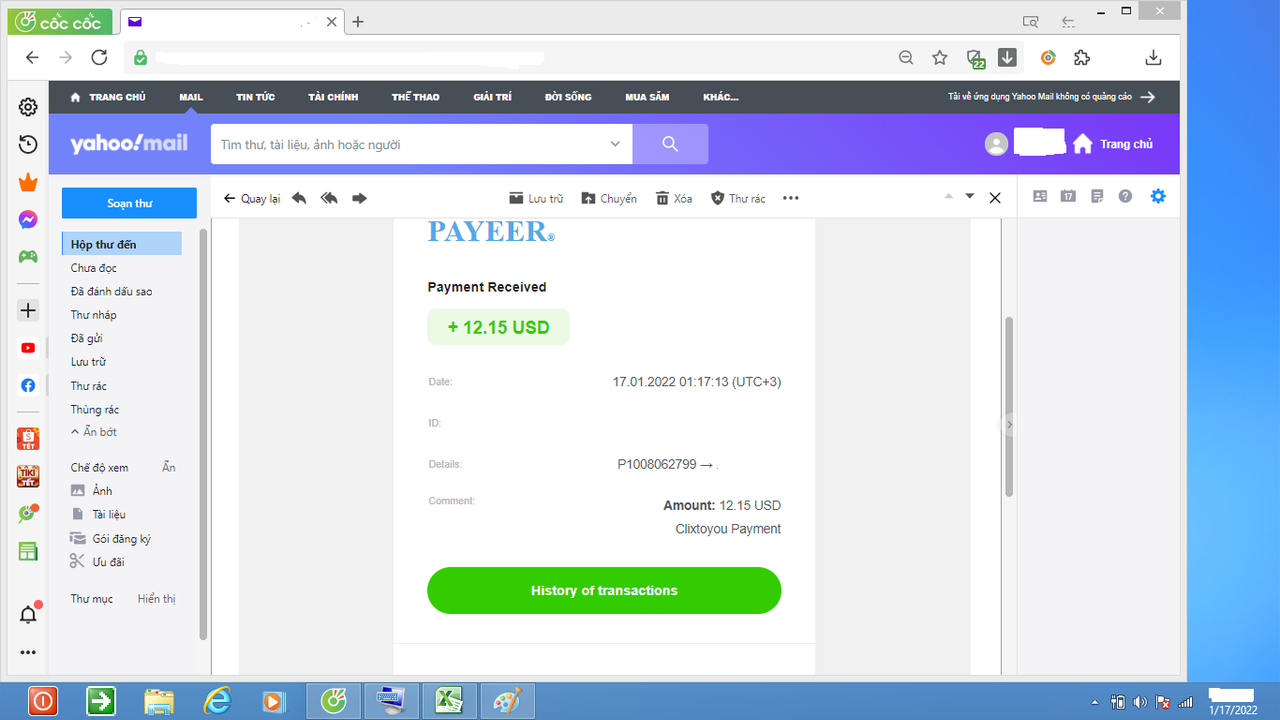Open GIẢI TRÍ in Yahoo top bar
This screenshot has width=1280, height=720.
(x=492, y=97)
